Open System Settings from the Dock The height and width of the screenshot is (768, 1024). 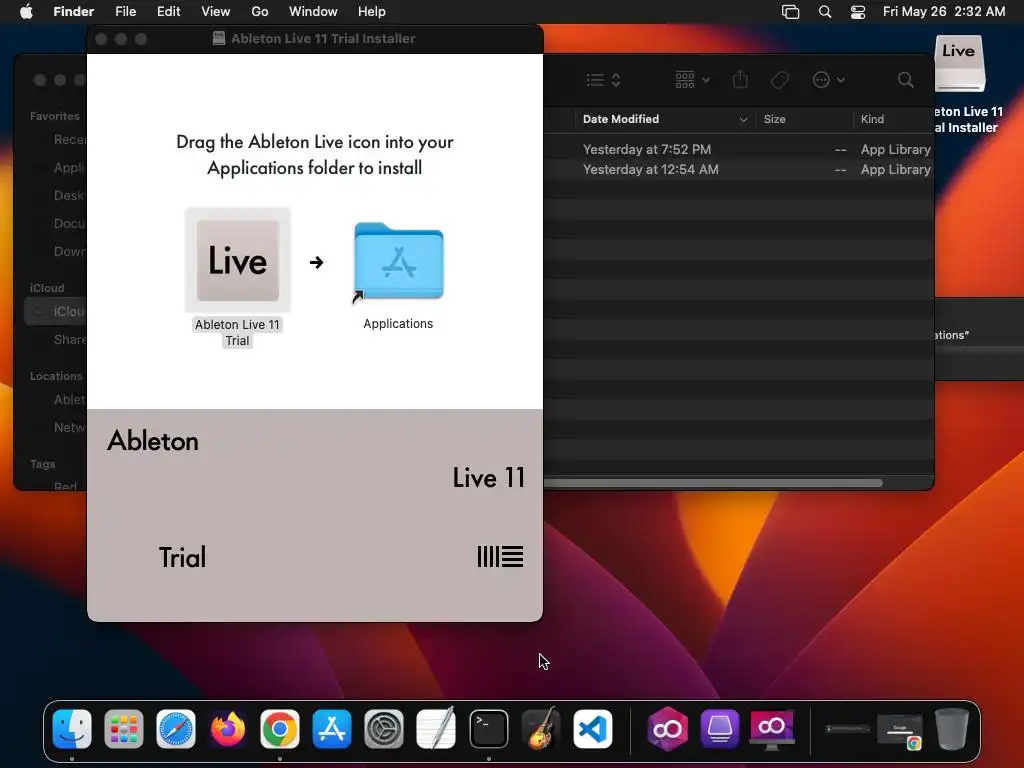tap(384, 729)
